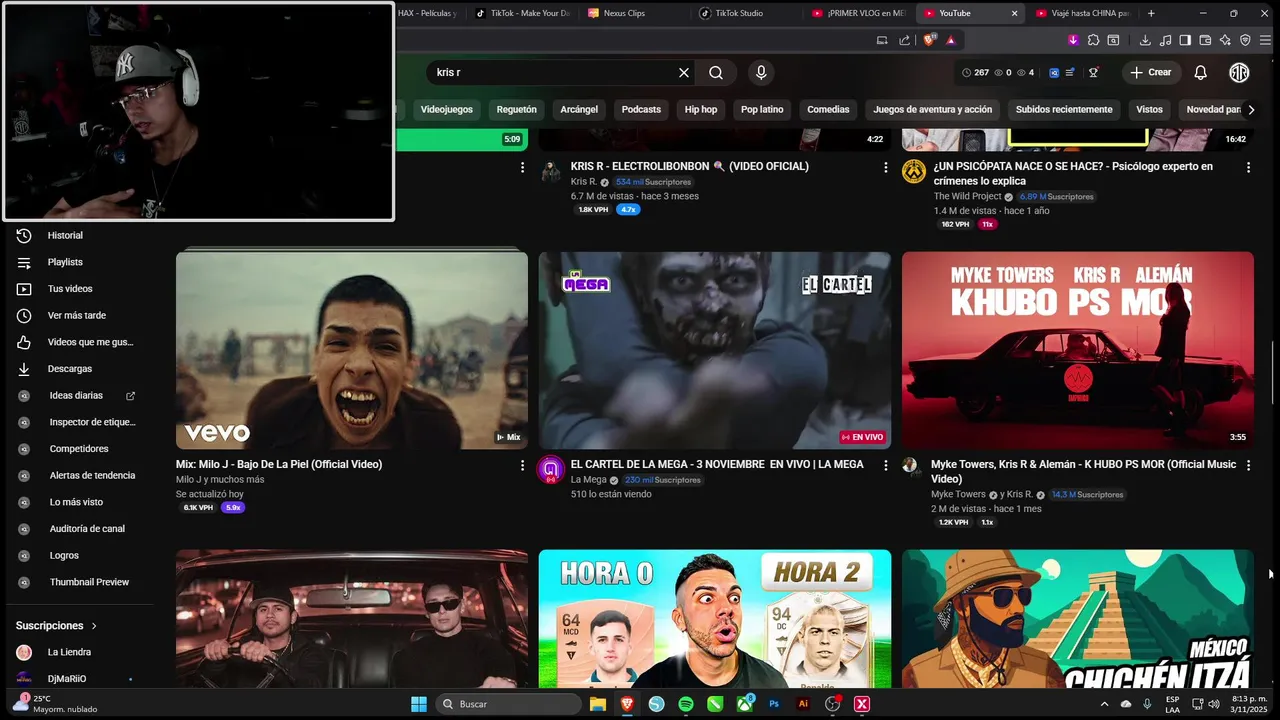This screenshot has height=720, width=1280.
Task: Open the notifications bell
Action: point(1201,72)
